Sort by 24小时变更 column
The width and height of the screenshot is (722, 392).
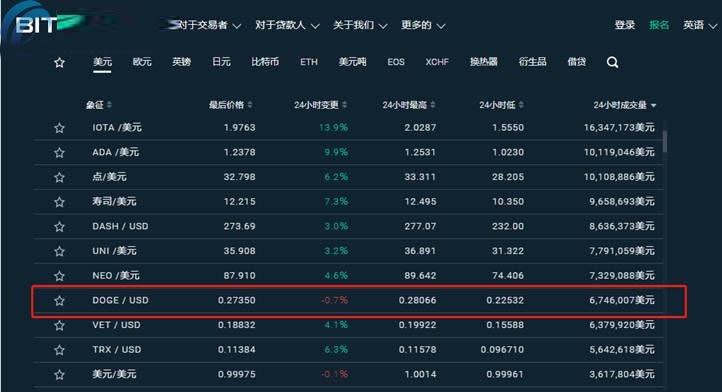[320, 105]
